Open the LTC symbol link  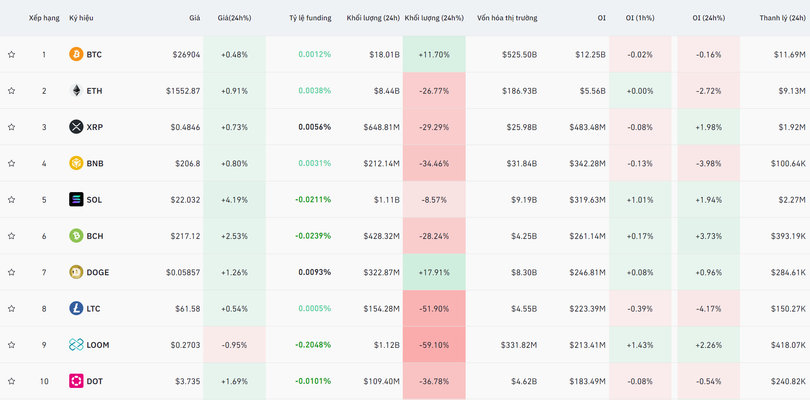(94, 308)
